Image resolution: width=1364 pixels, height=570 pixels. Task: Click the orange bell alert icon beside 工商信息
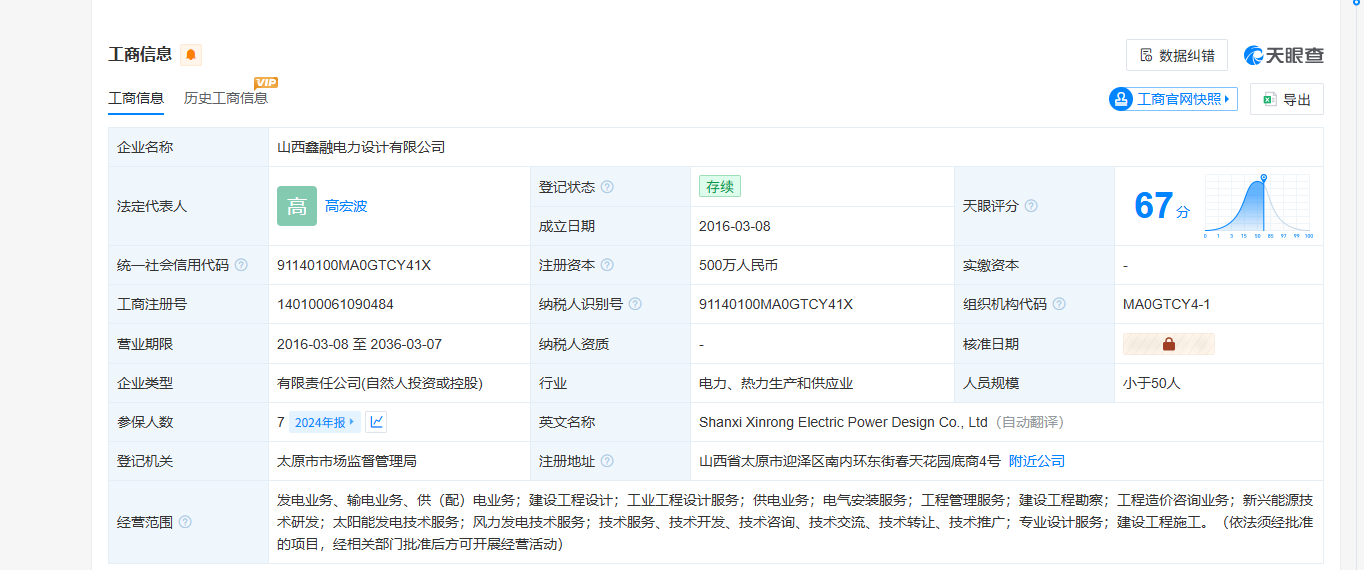(191, 55)
